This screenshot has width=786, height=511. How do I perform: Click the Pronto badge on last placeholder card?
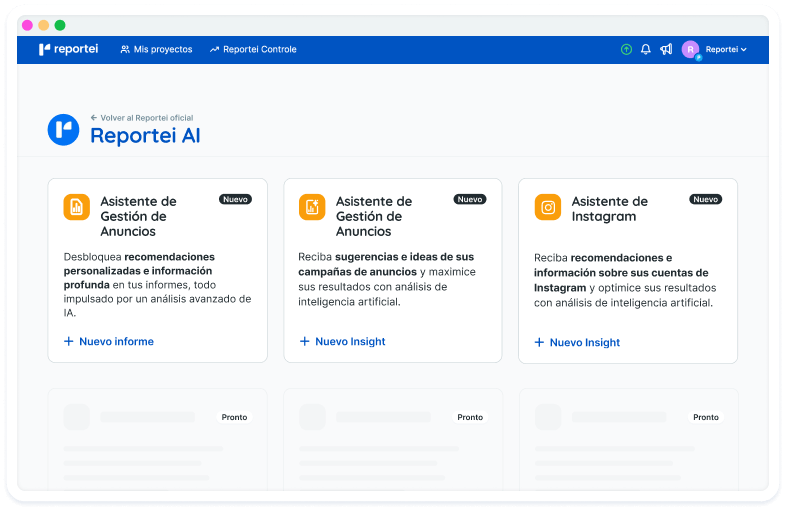point(706,417)
